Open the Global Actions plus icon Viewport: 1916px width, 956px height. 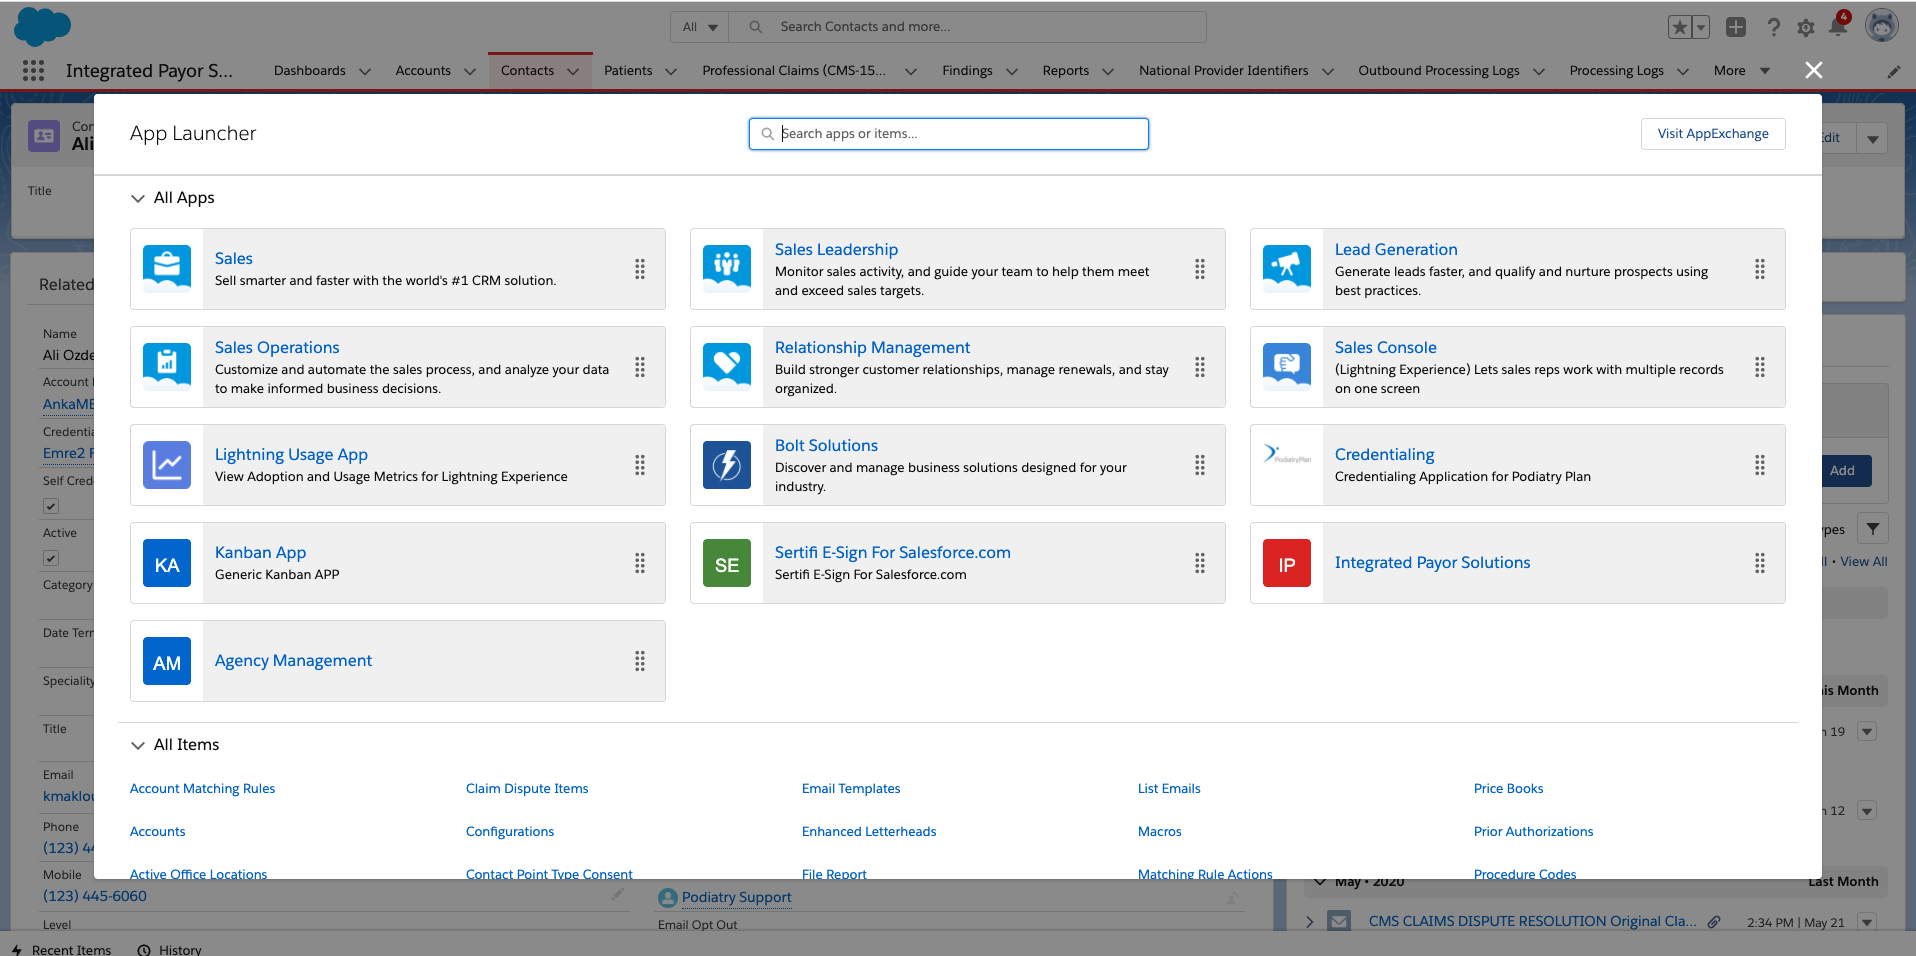click(x=1736, y=27)
